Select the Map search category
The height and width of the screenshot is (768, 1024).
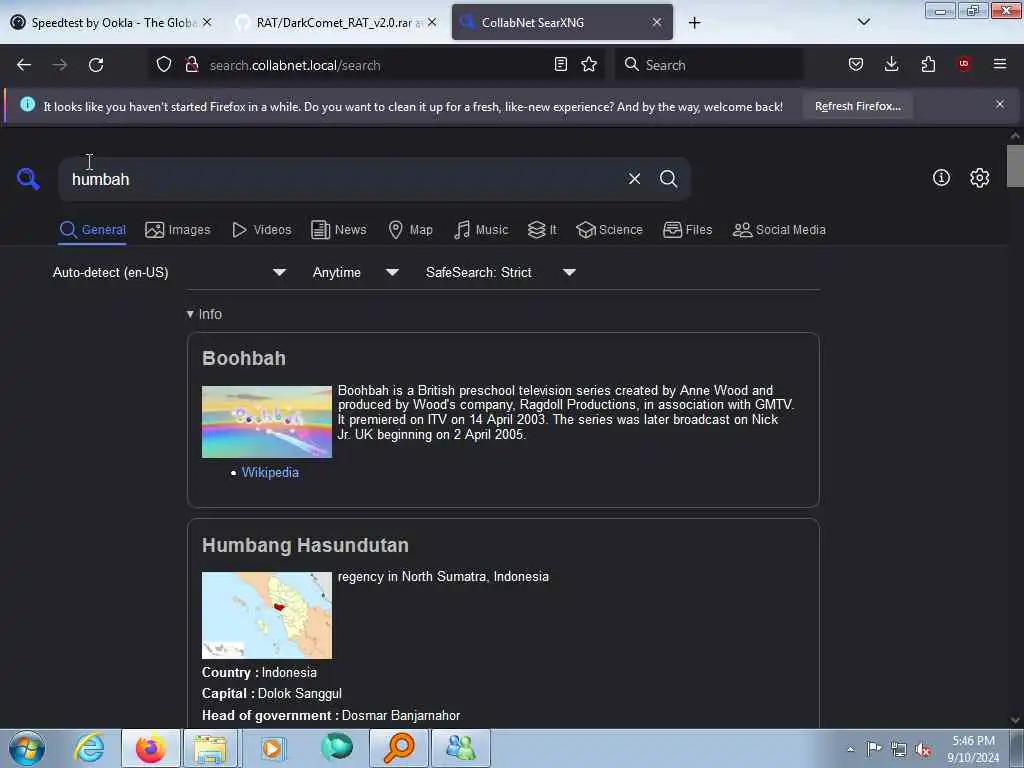click(x=410, y=230)
